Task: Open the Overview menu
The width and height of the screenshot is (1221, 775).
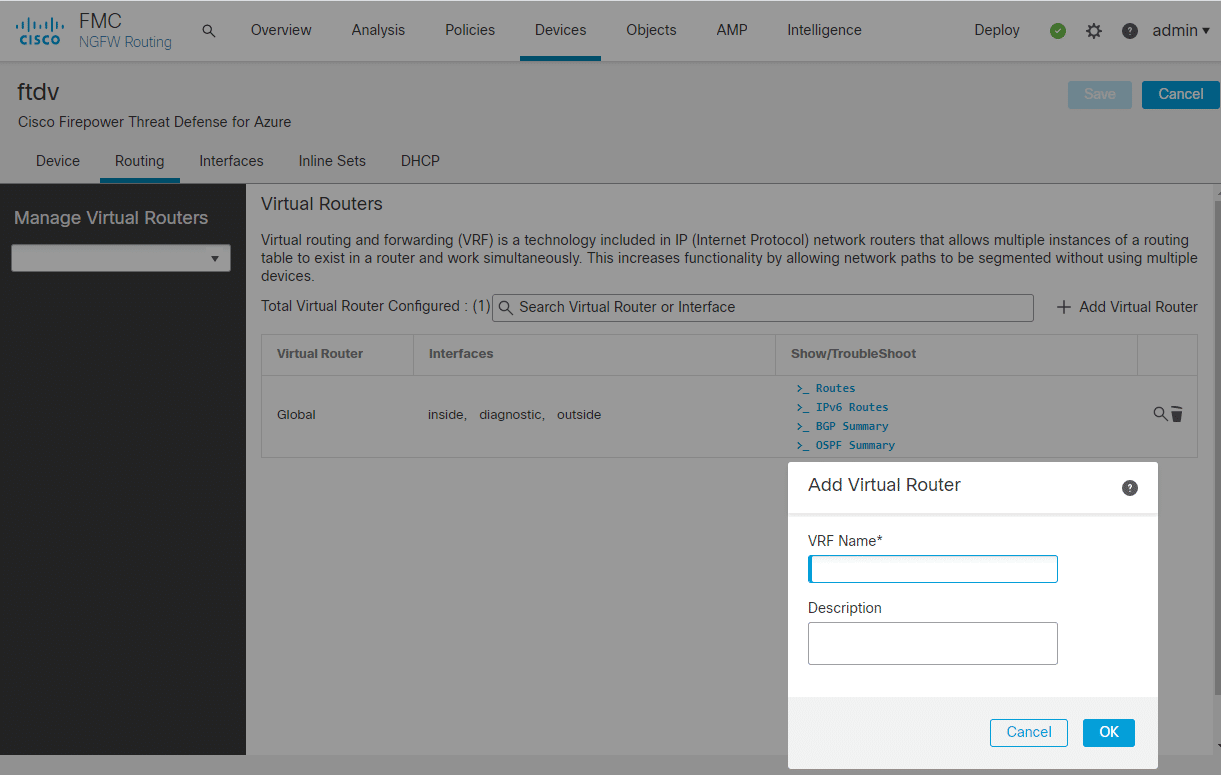Action: coord(281,30)
